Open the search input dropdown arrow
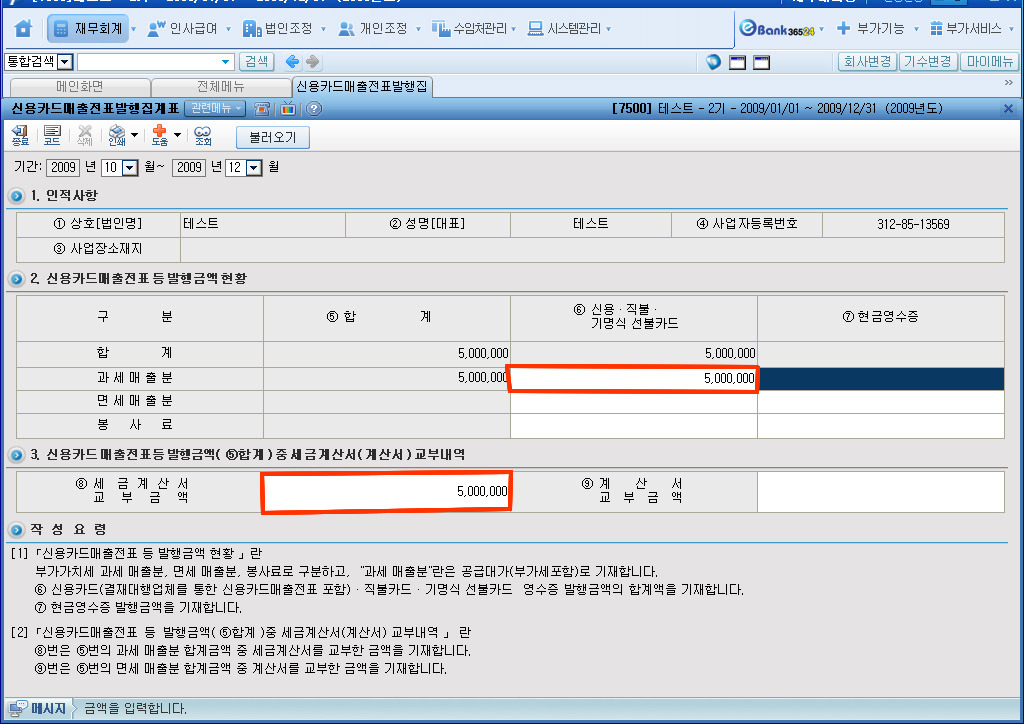The image size is (1024, 724). point(226,62)
